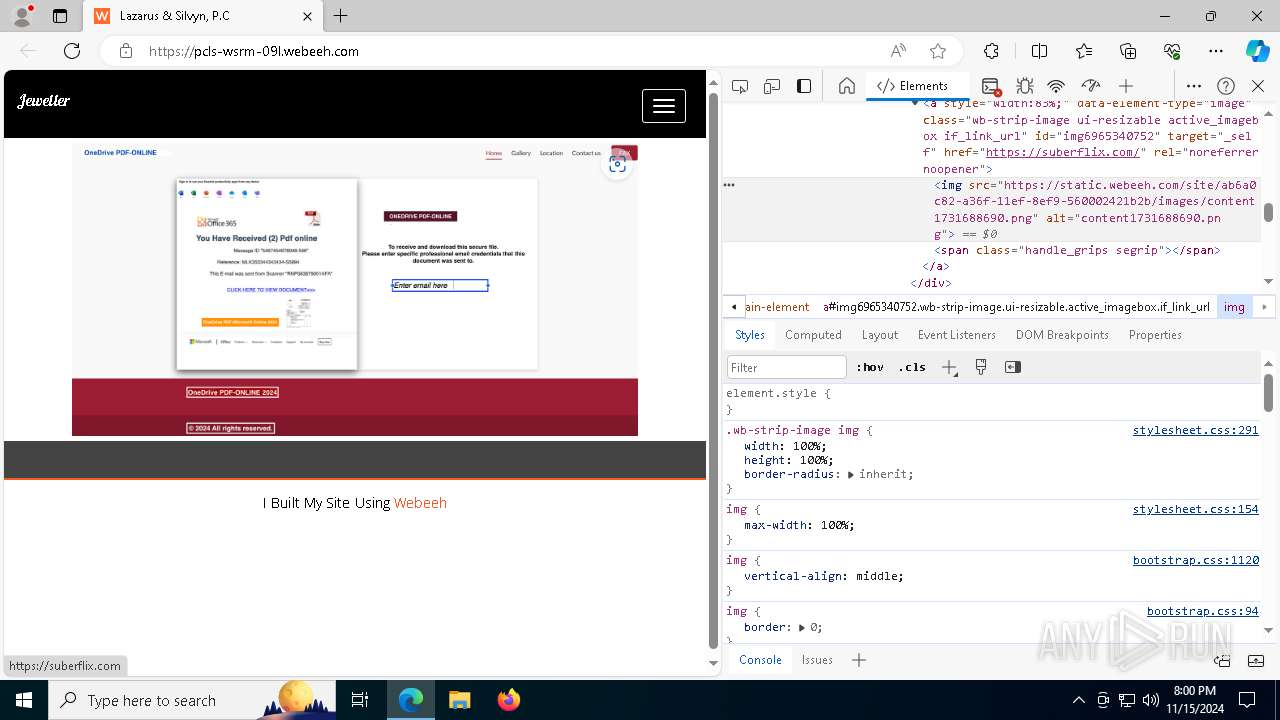Select the Issues drawer tab
This screenshot has width=1280, height=720.
coord(817,660)
